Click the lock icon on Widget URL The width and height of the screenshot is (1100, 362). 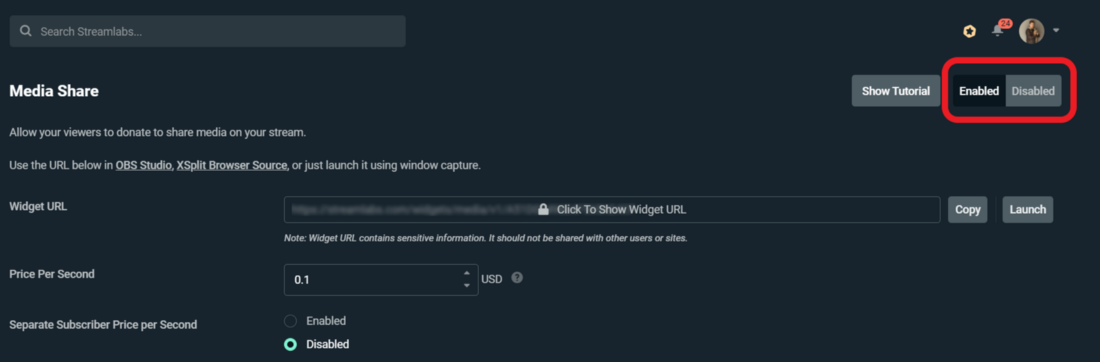[x=543, y=209]
